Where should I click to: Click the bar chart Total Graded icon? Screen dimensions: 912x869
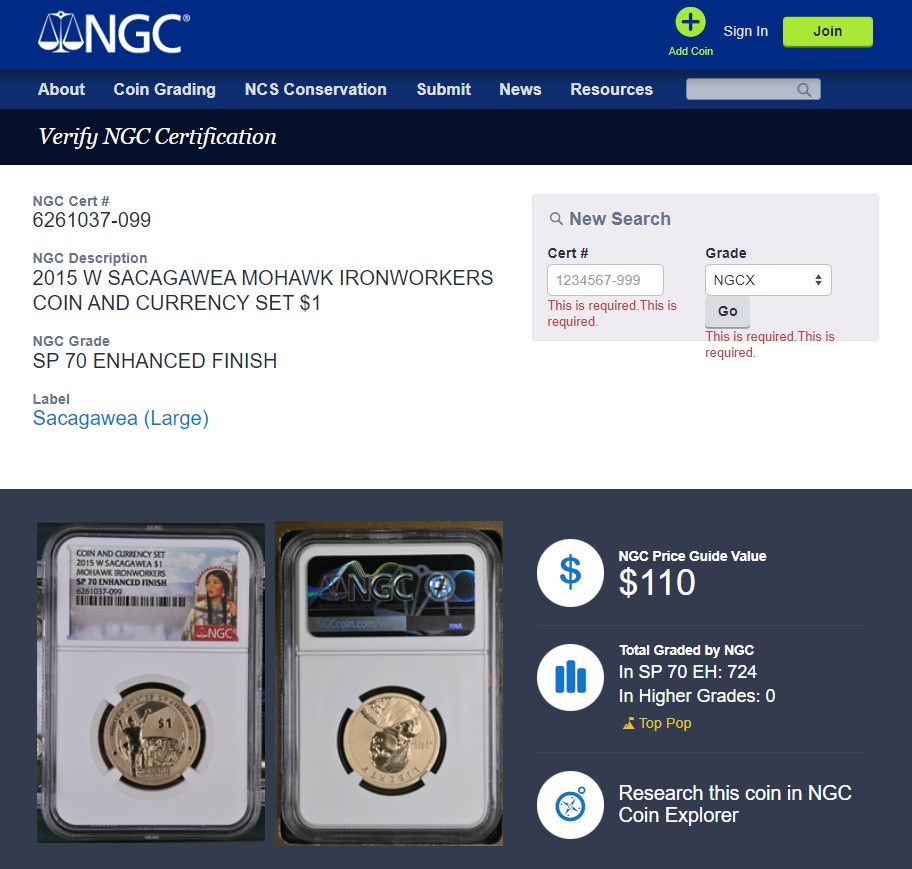(x=570, y=677)
